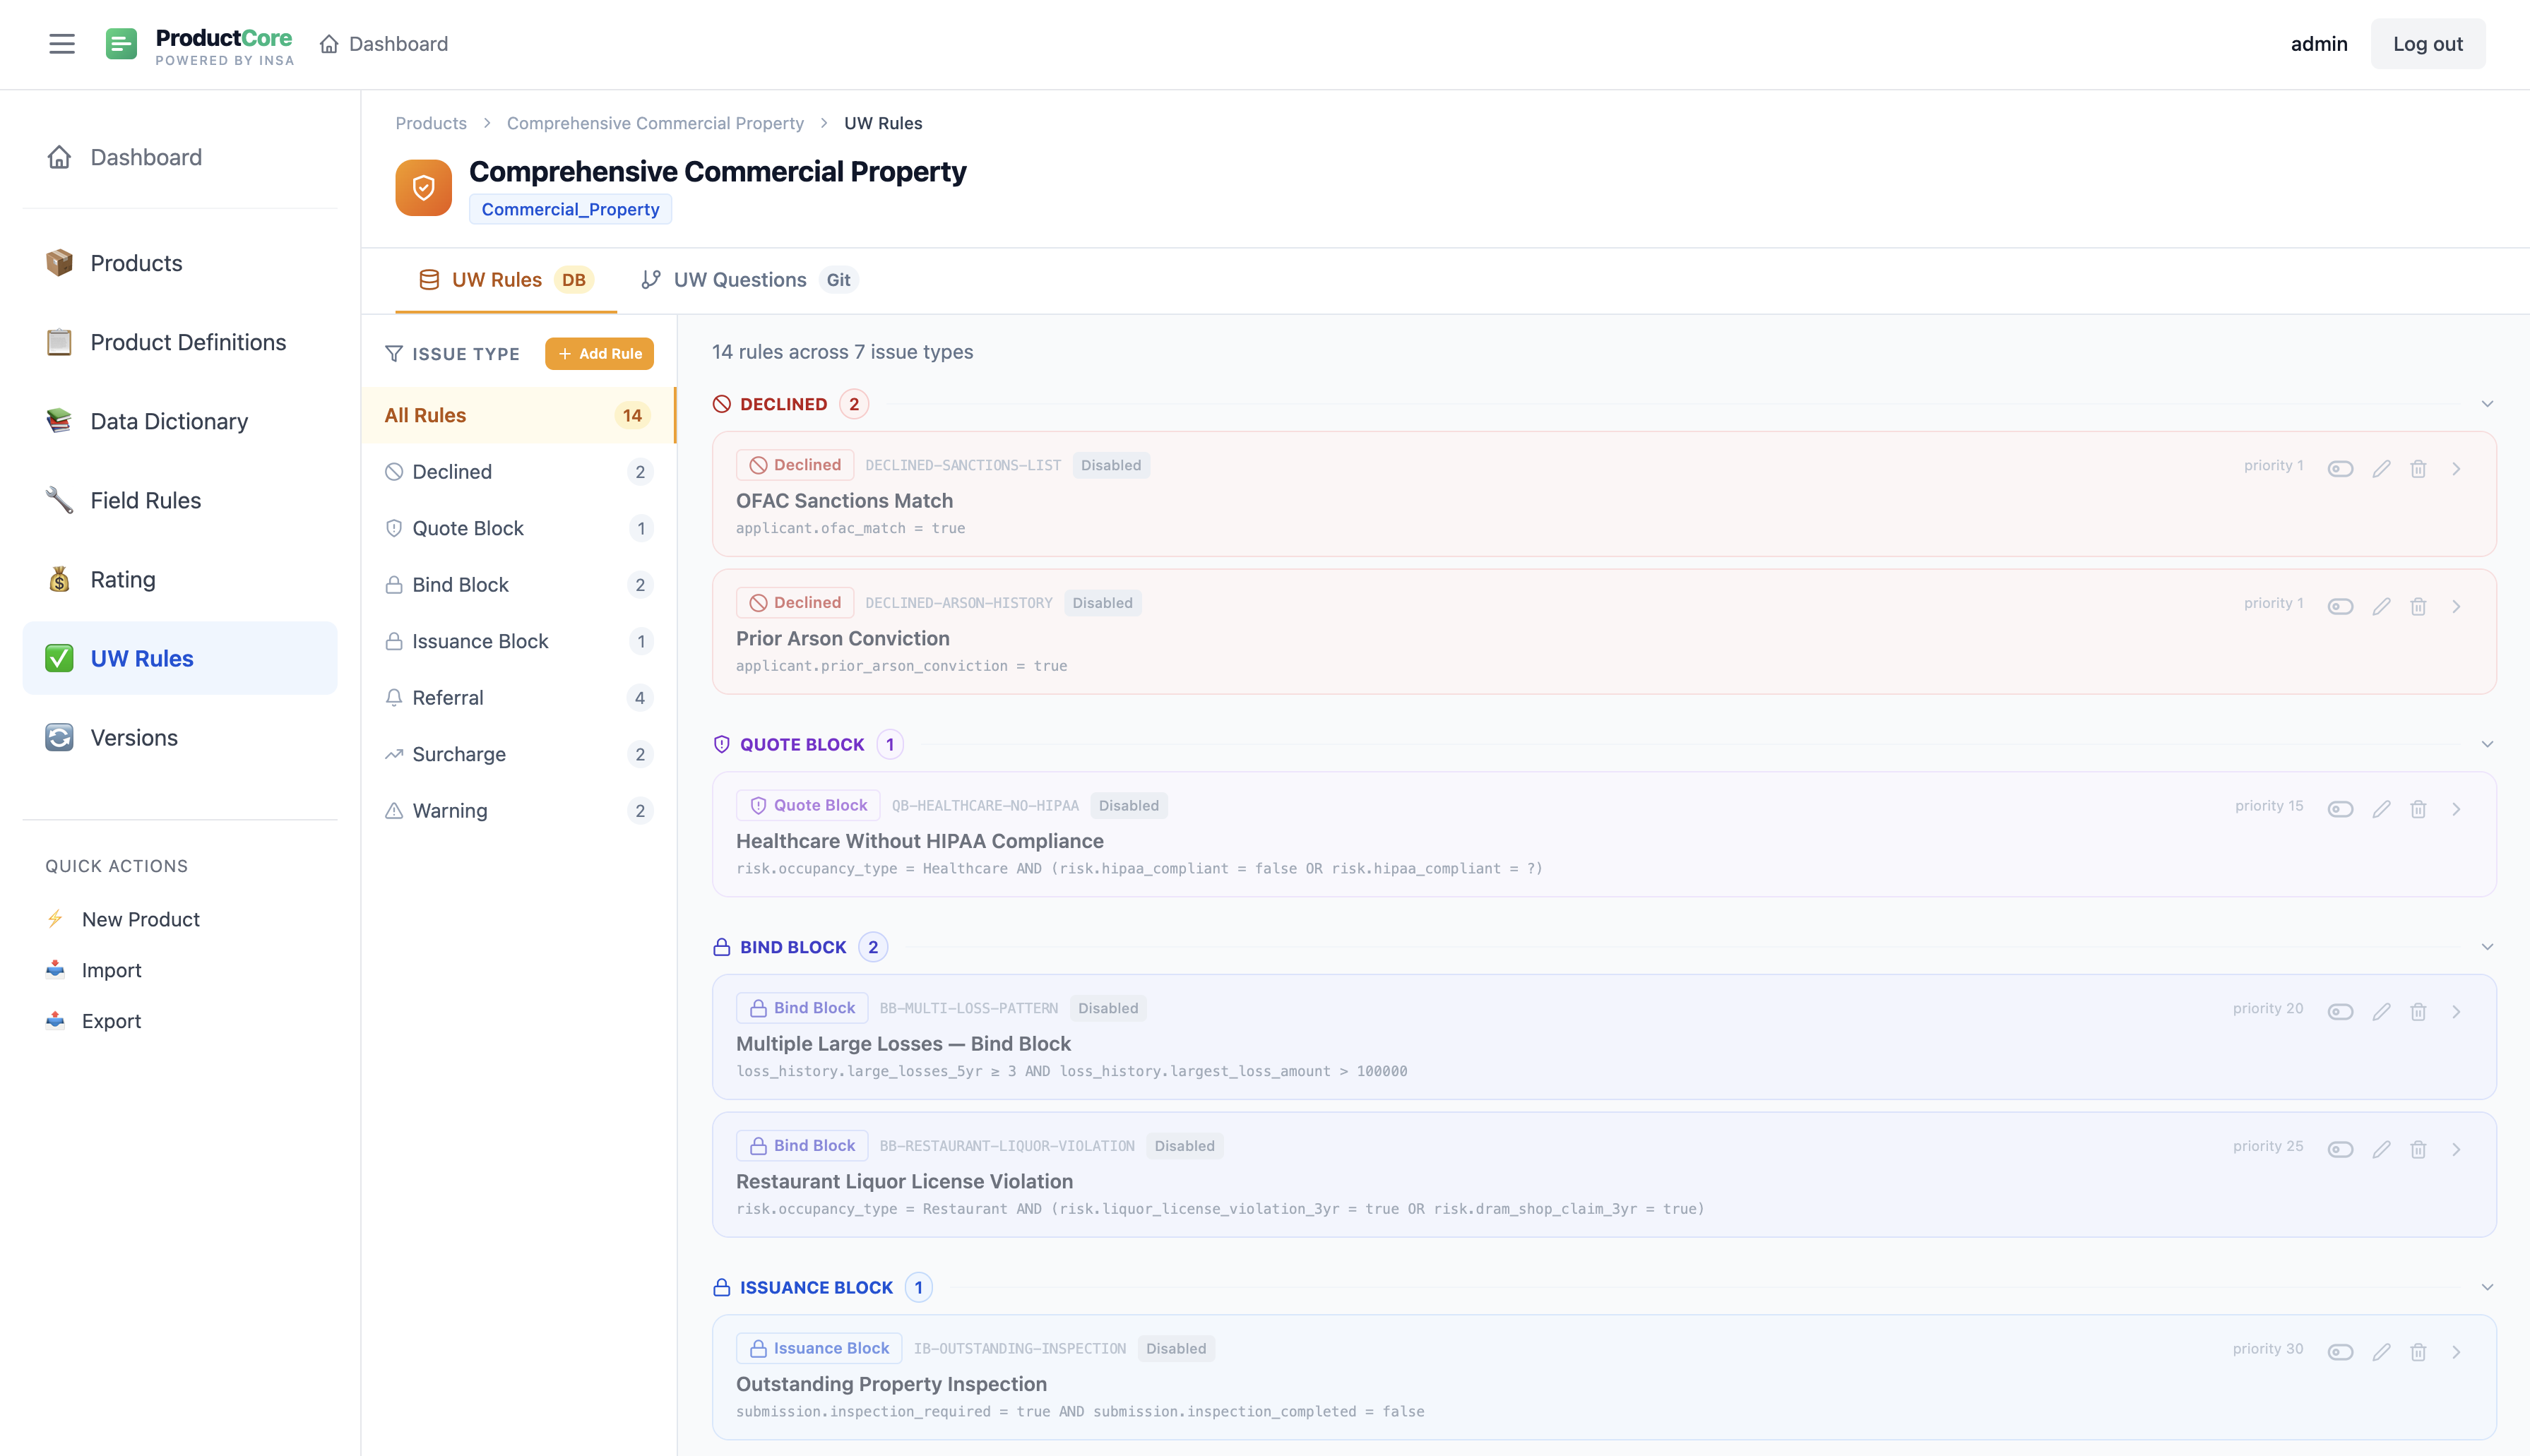Toggle Healthcare Without HIPAA rule enabled

[2340, 809]
